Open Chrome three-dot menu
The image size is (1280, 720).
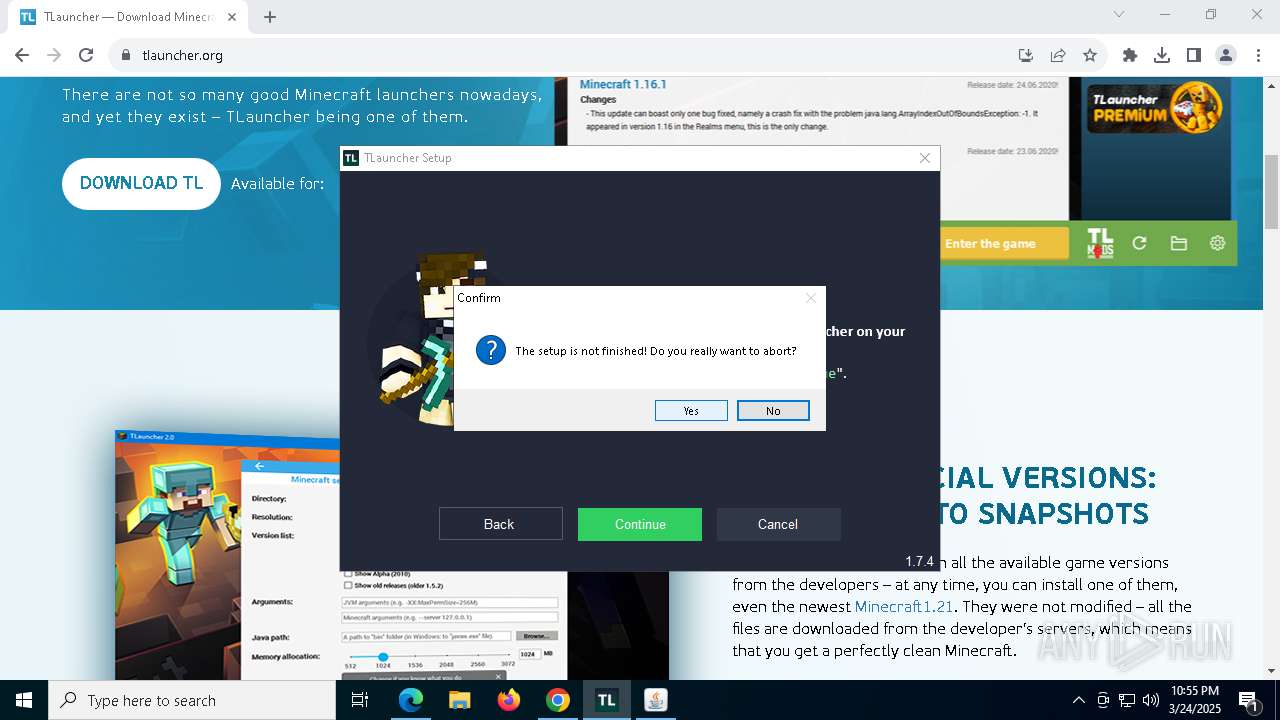tap(1258, 55)
